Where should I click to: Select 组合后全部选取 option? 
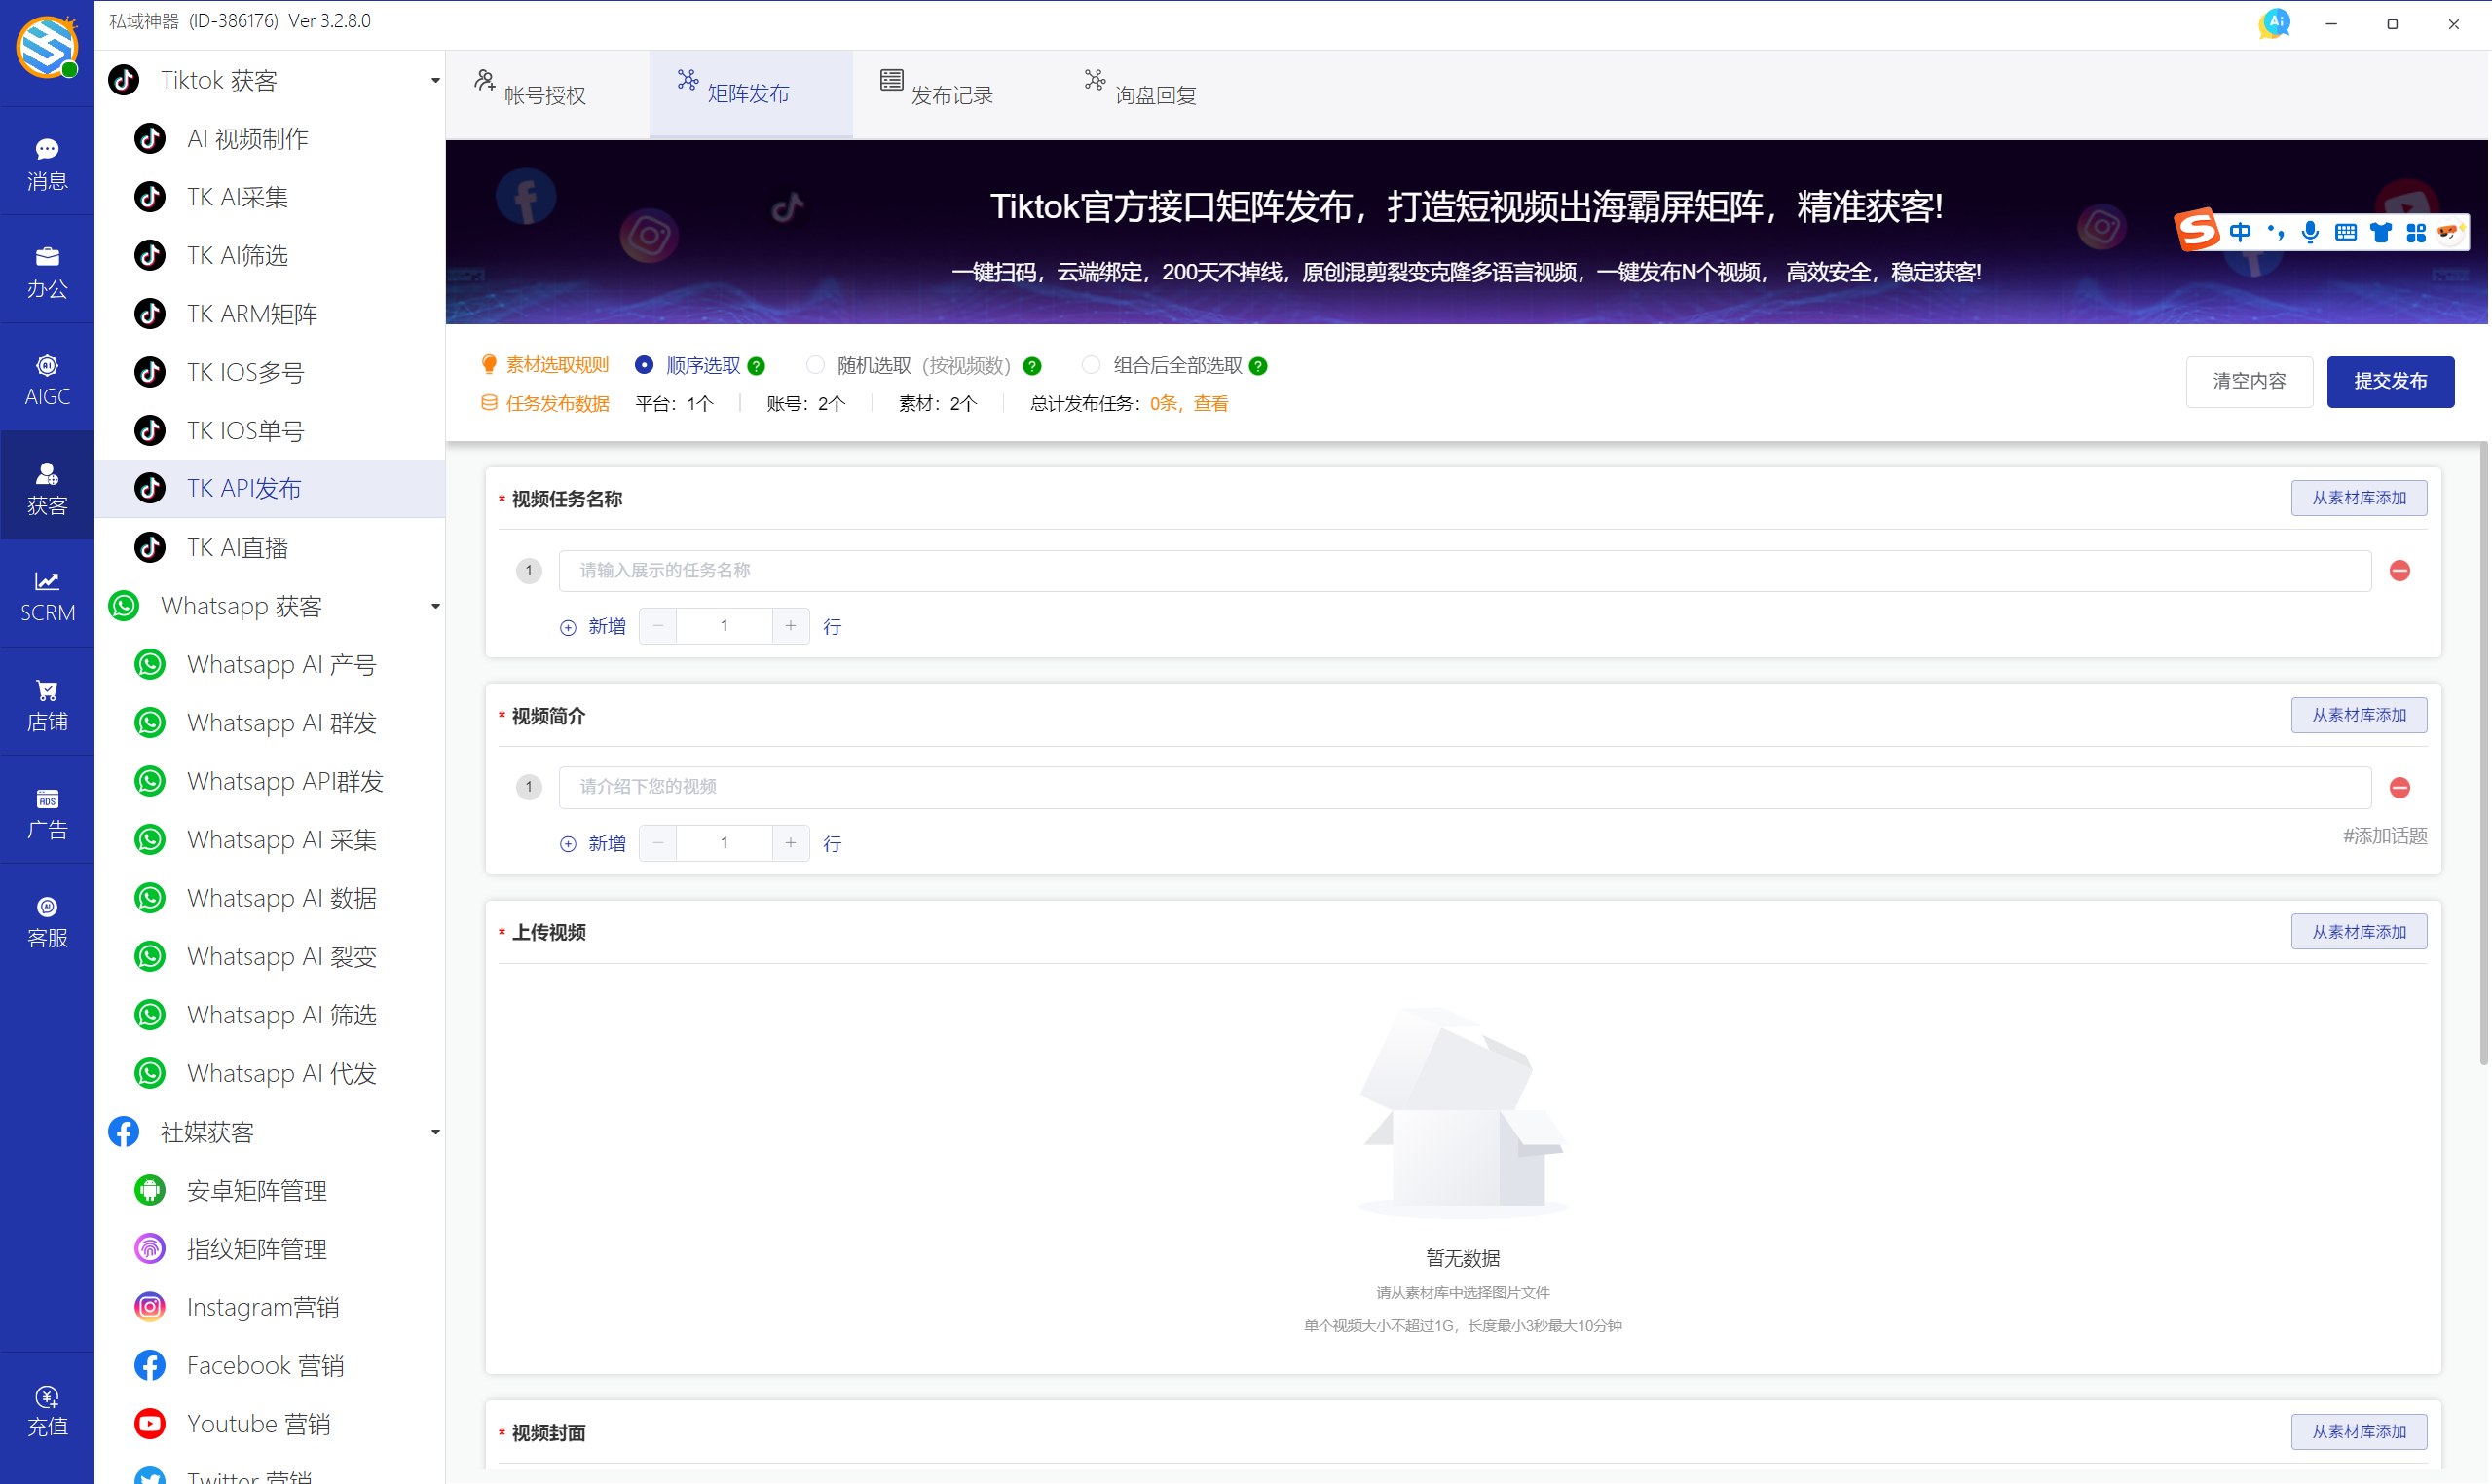pos(1091,365)
